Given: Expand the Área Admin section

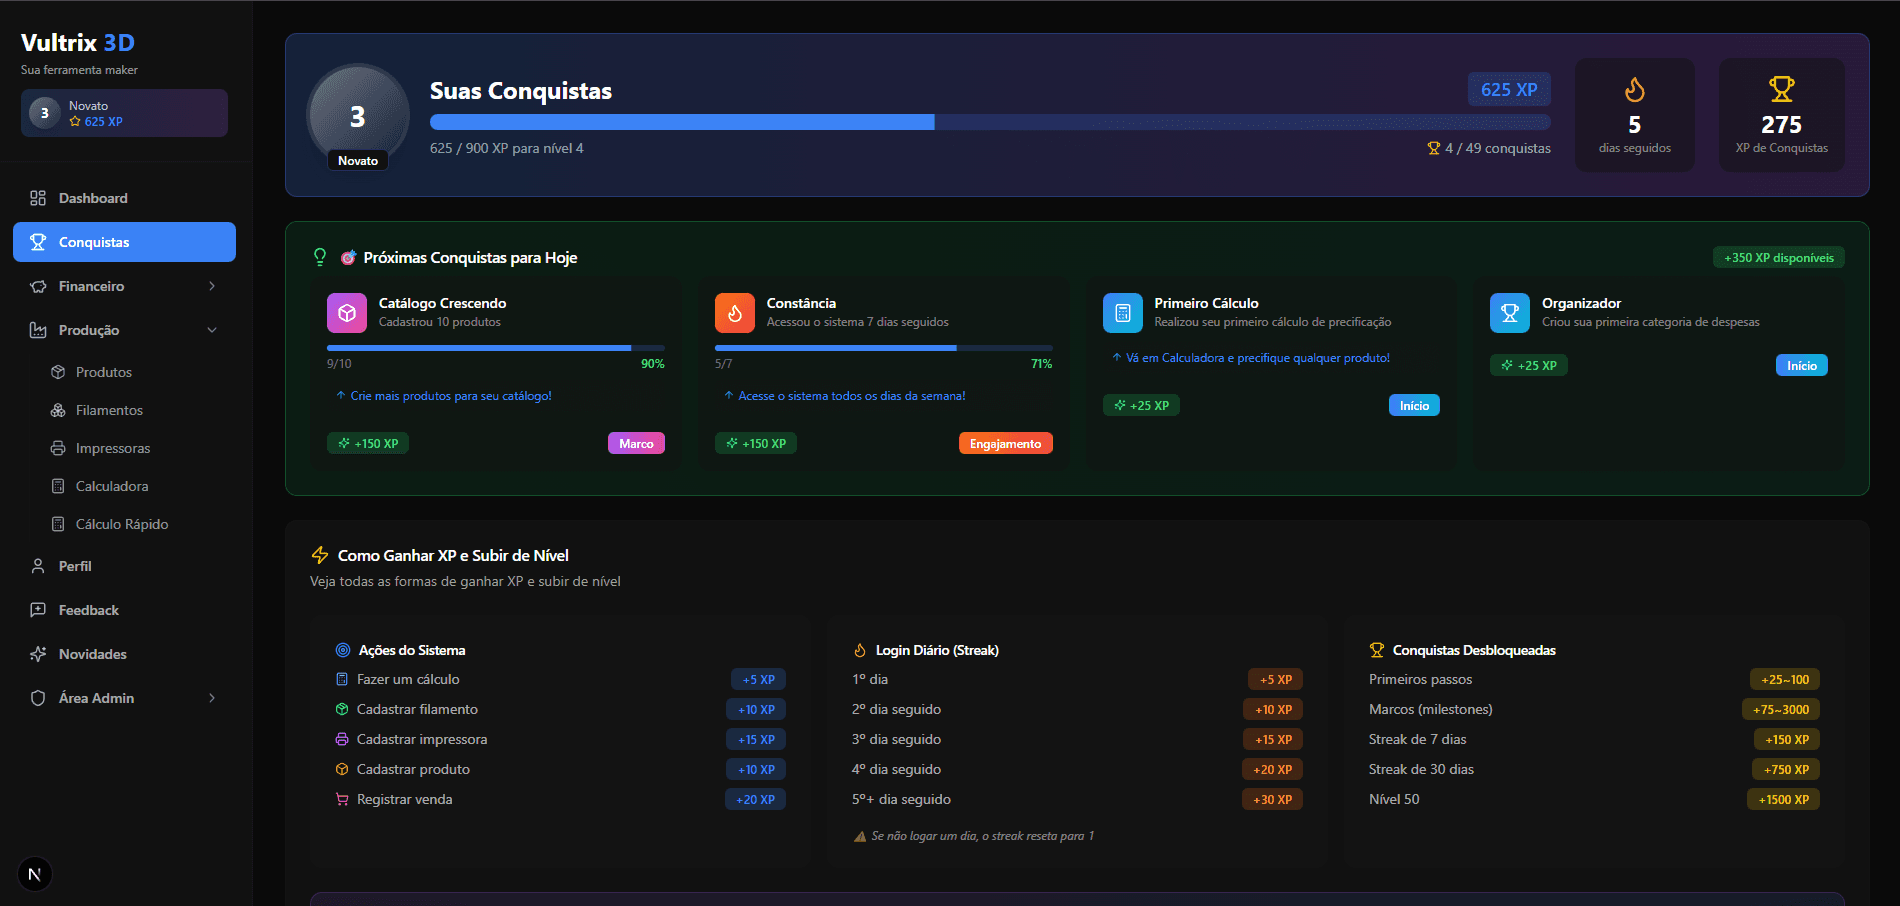Looking at the screenshot, I should [212, 698].
